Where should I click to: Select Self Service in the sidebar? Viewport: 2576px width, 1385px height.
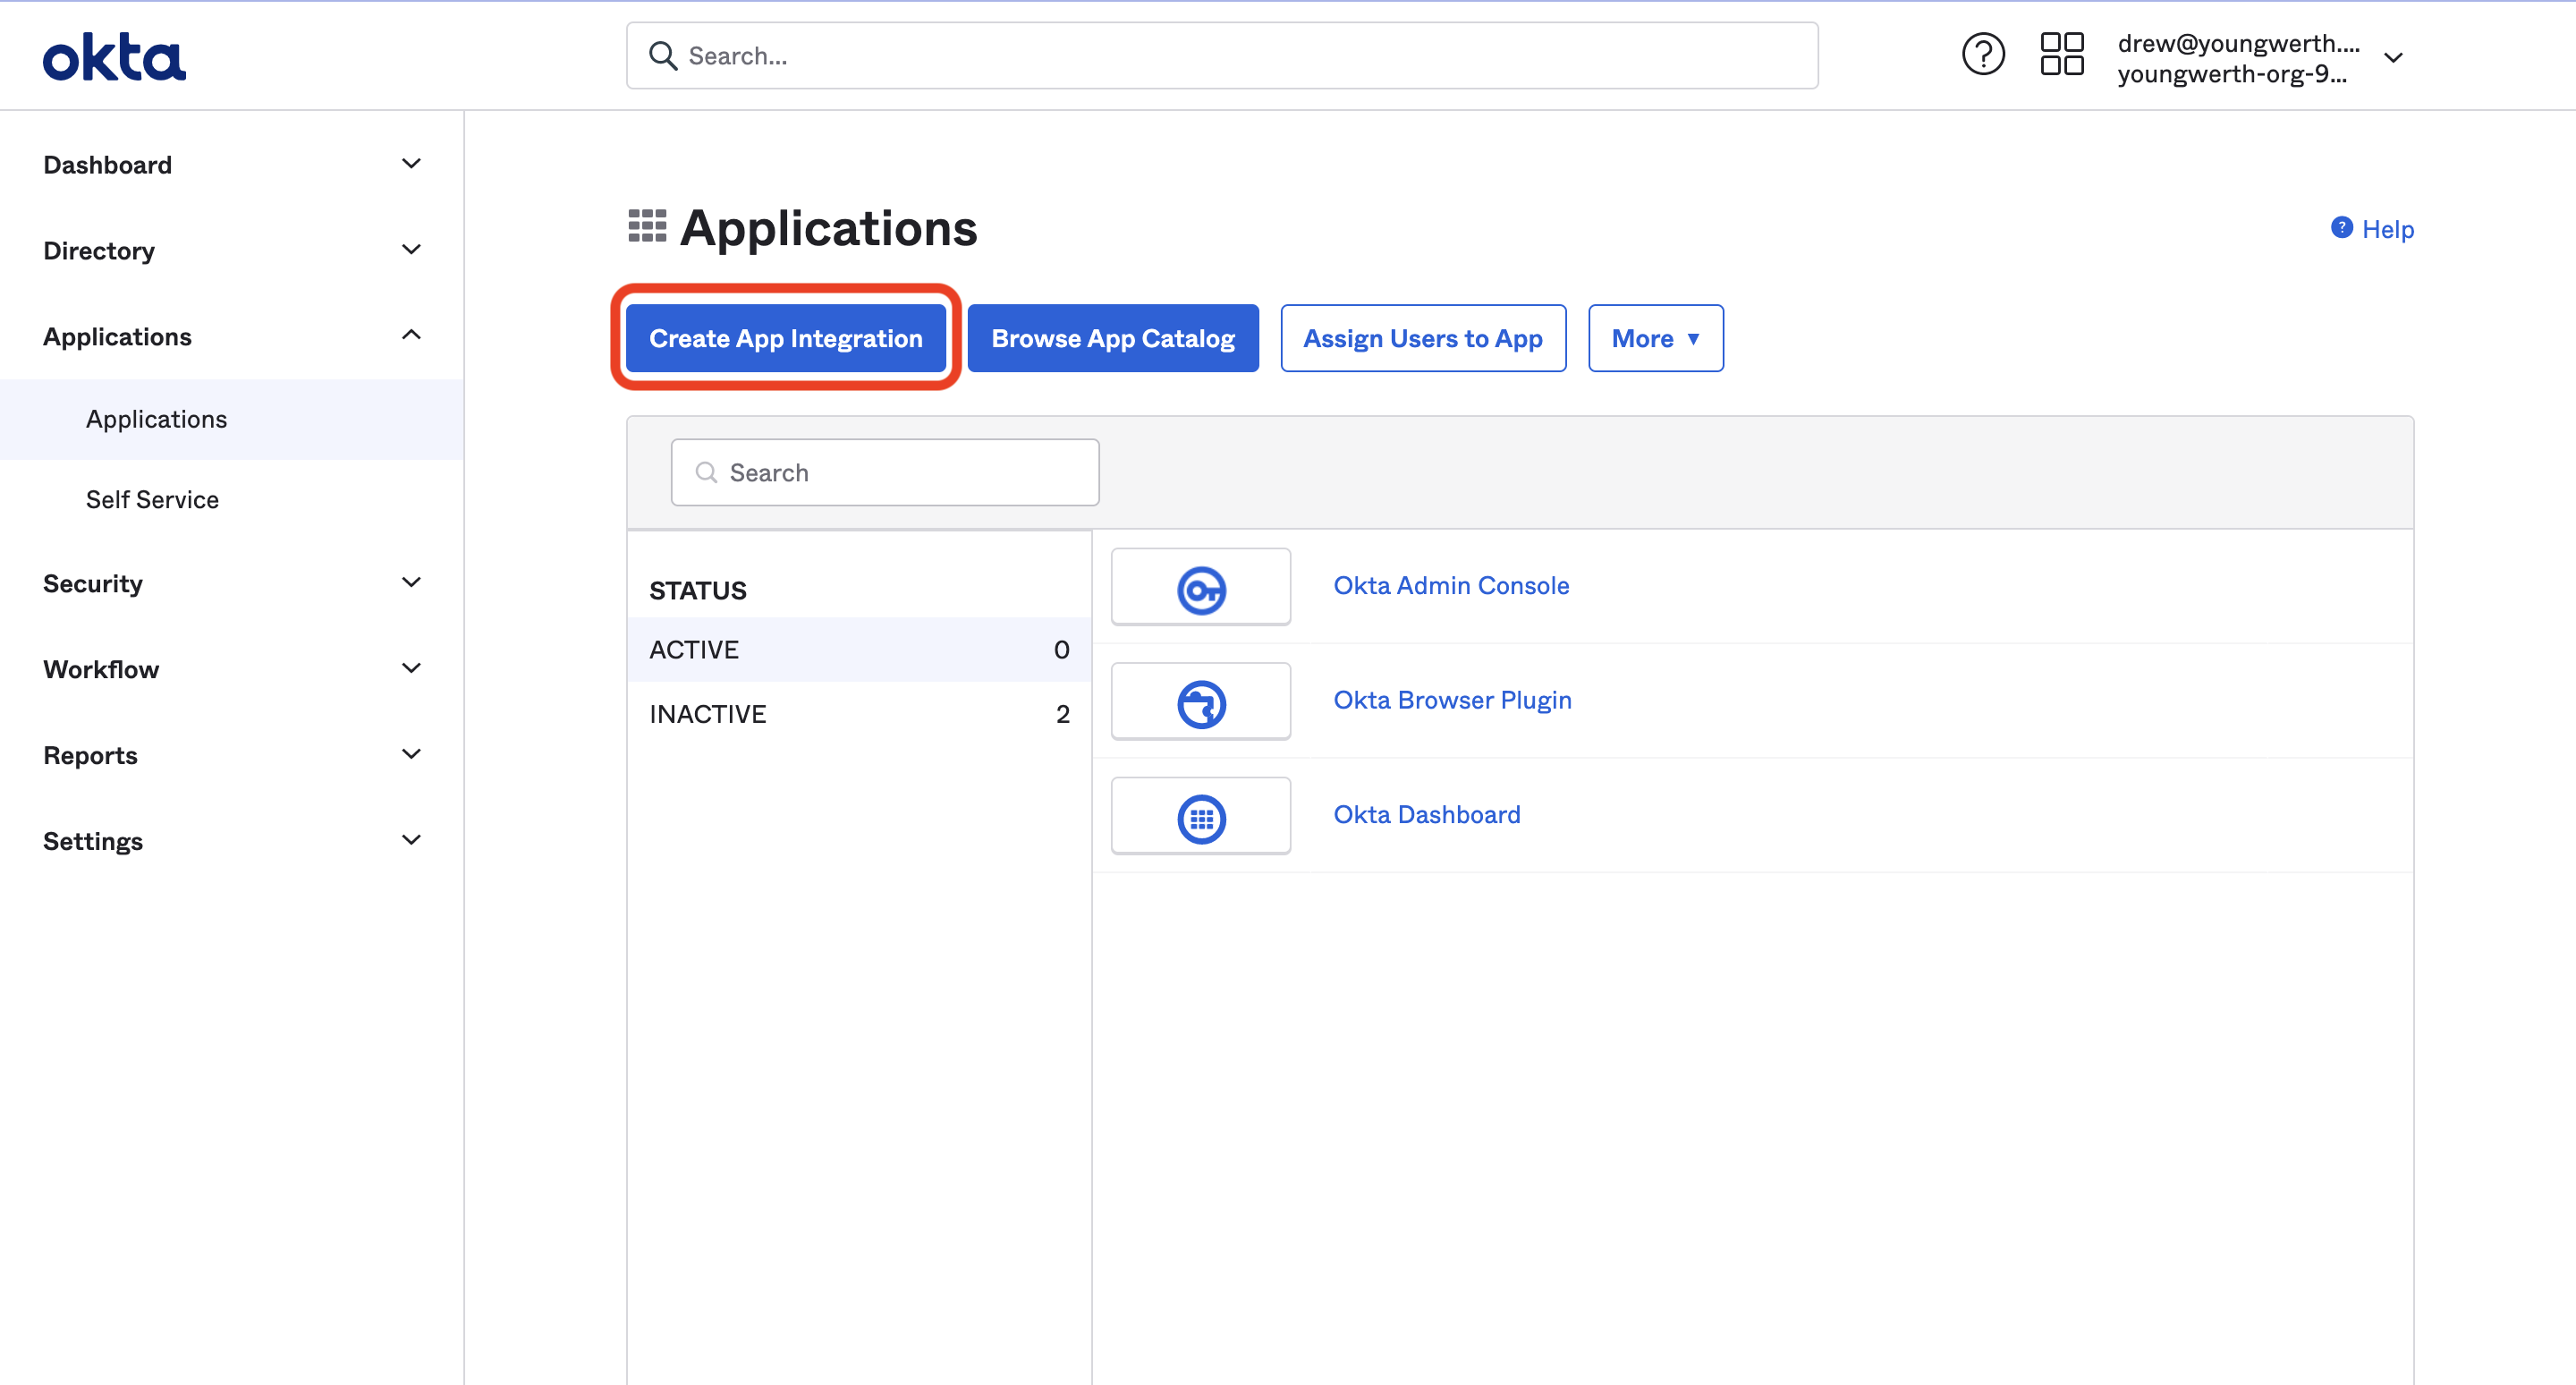(152, 499)
